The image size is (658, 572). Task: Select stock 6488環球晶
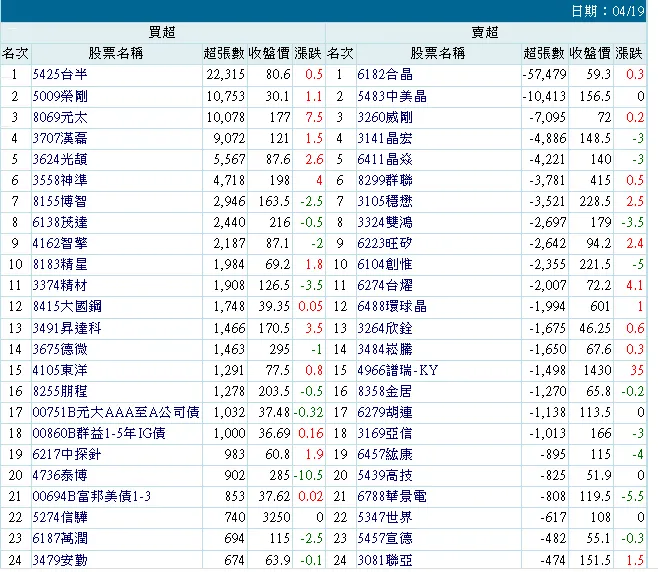coord(392,306)
